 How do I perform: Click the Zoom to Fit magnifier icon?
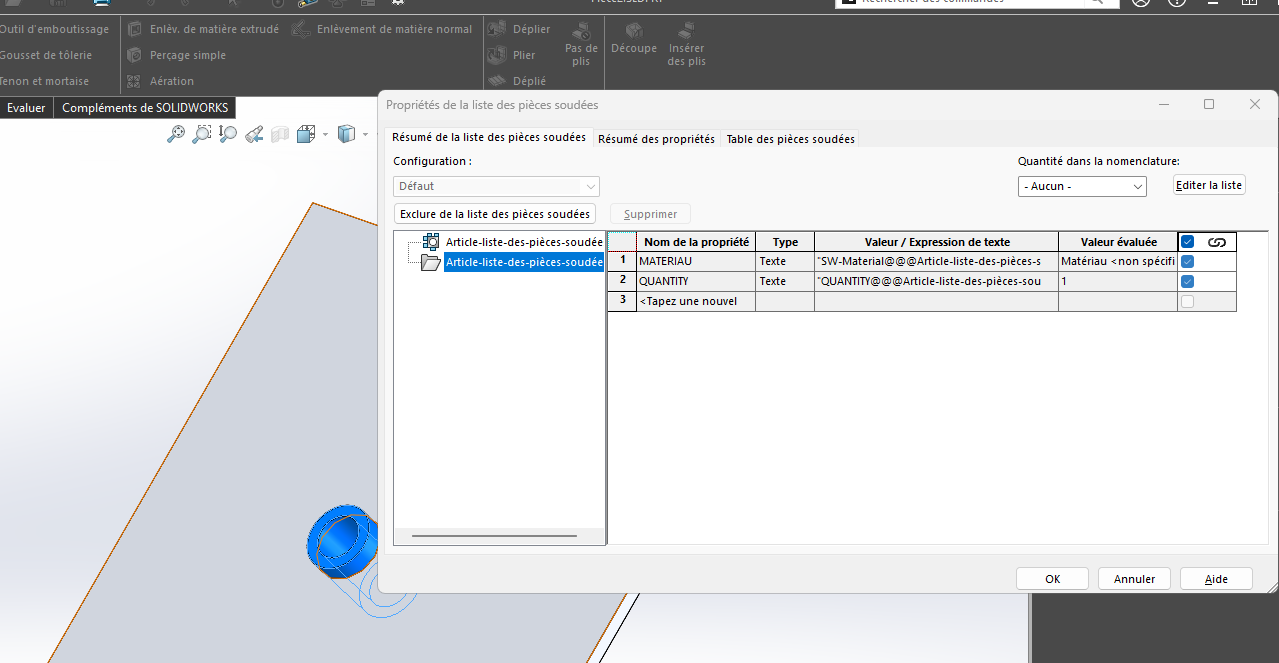tap(176, 134)
